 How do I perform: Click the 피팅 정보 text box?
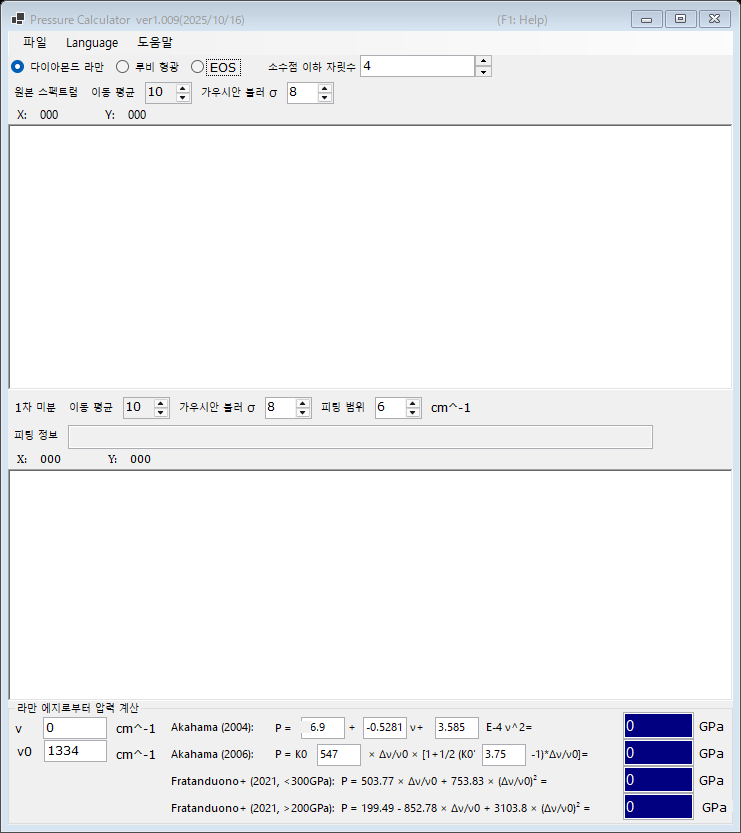(x=360, y=437)
